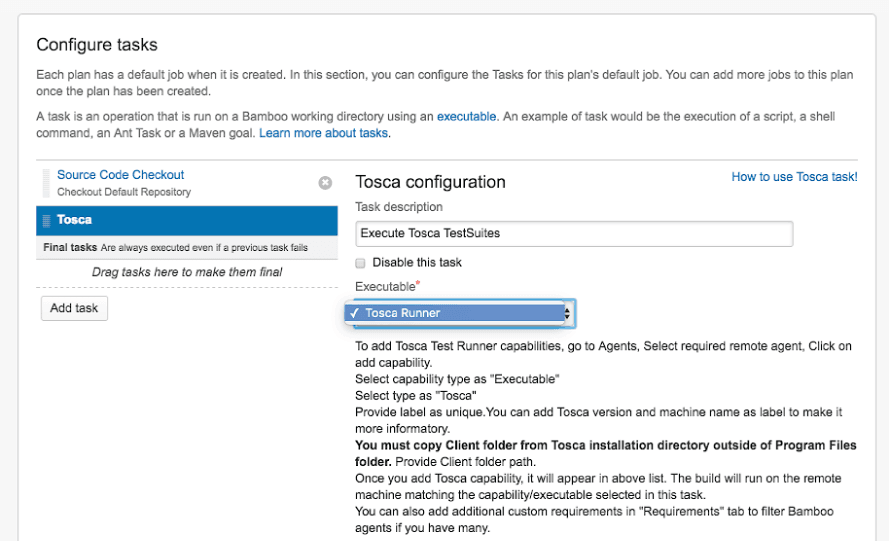Click the Checkout Default Repository subtitle
The height and width of the screenshot is (541, 889).
(x=124, y=192)
